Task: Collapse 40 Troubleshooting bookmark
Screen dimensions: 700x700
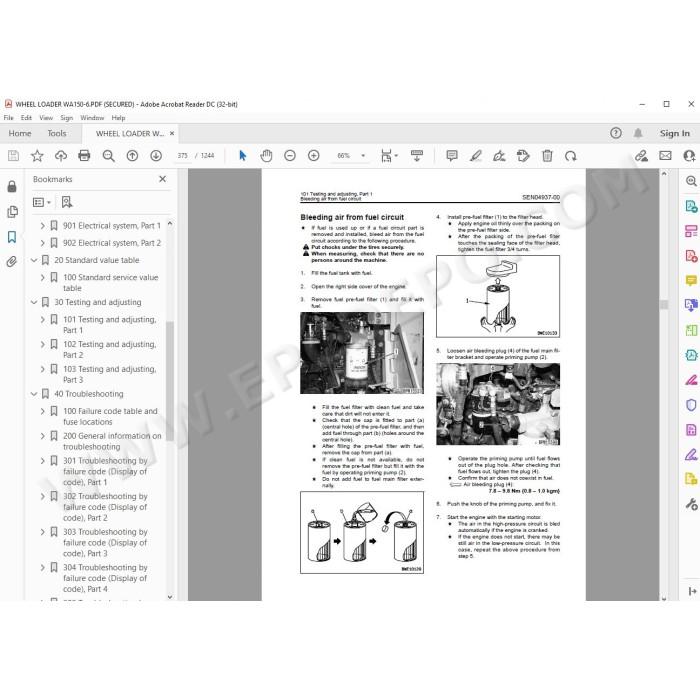Action: [34, 394]
